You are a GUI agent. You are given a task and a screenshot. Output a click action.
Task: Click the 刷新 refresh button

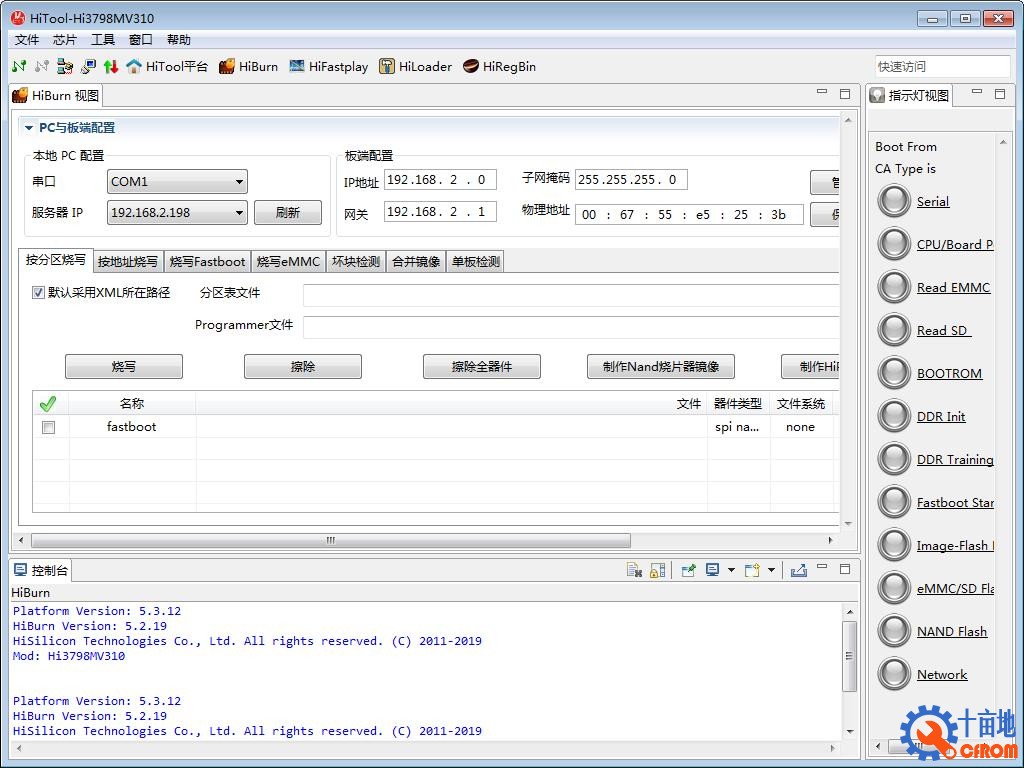(288, 212)
